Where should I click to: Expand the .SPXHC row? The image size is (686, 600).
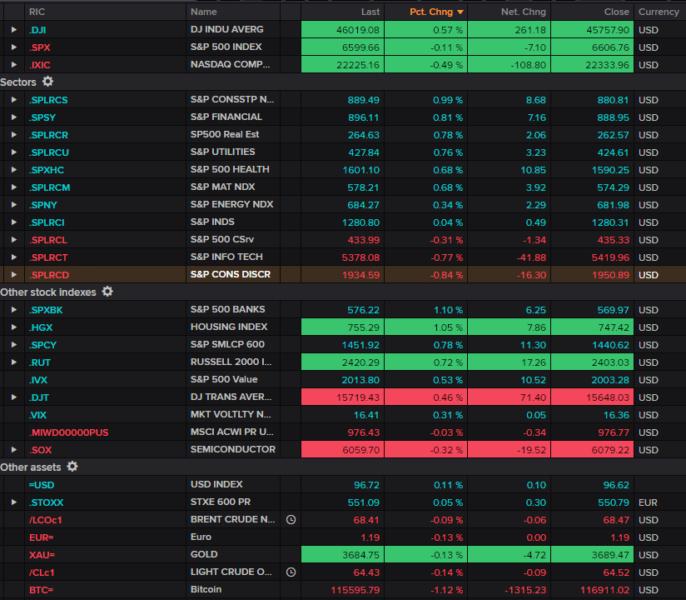click(x=14, y=170)
